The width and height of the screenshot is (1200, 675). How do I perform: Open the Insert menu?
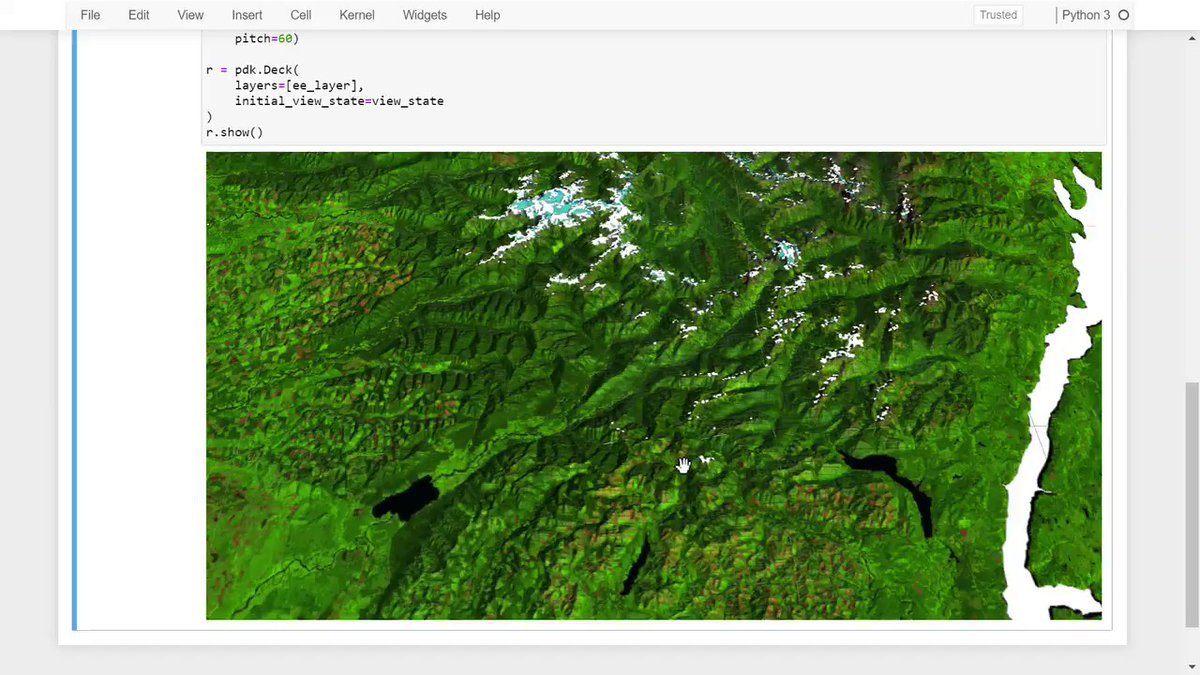[247, 15]
